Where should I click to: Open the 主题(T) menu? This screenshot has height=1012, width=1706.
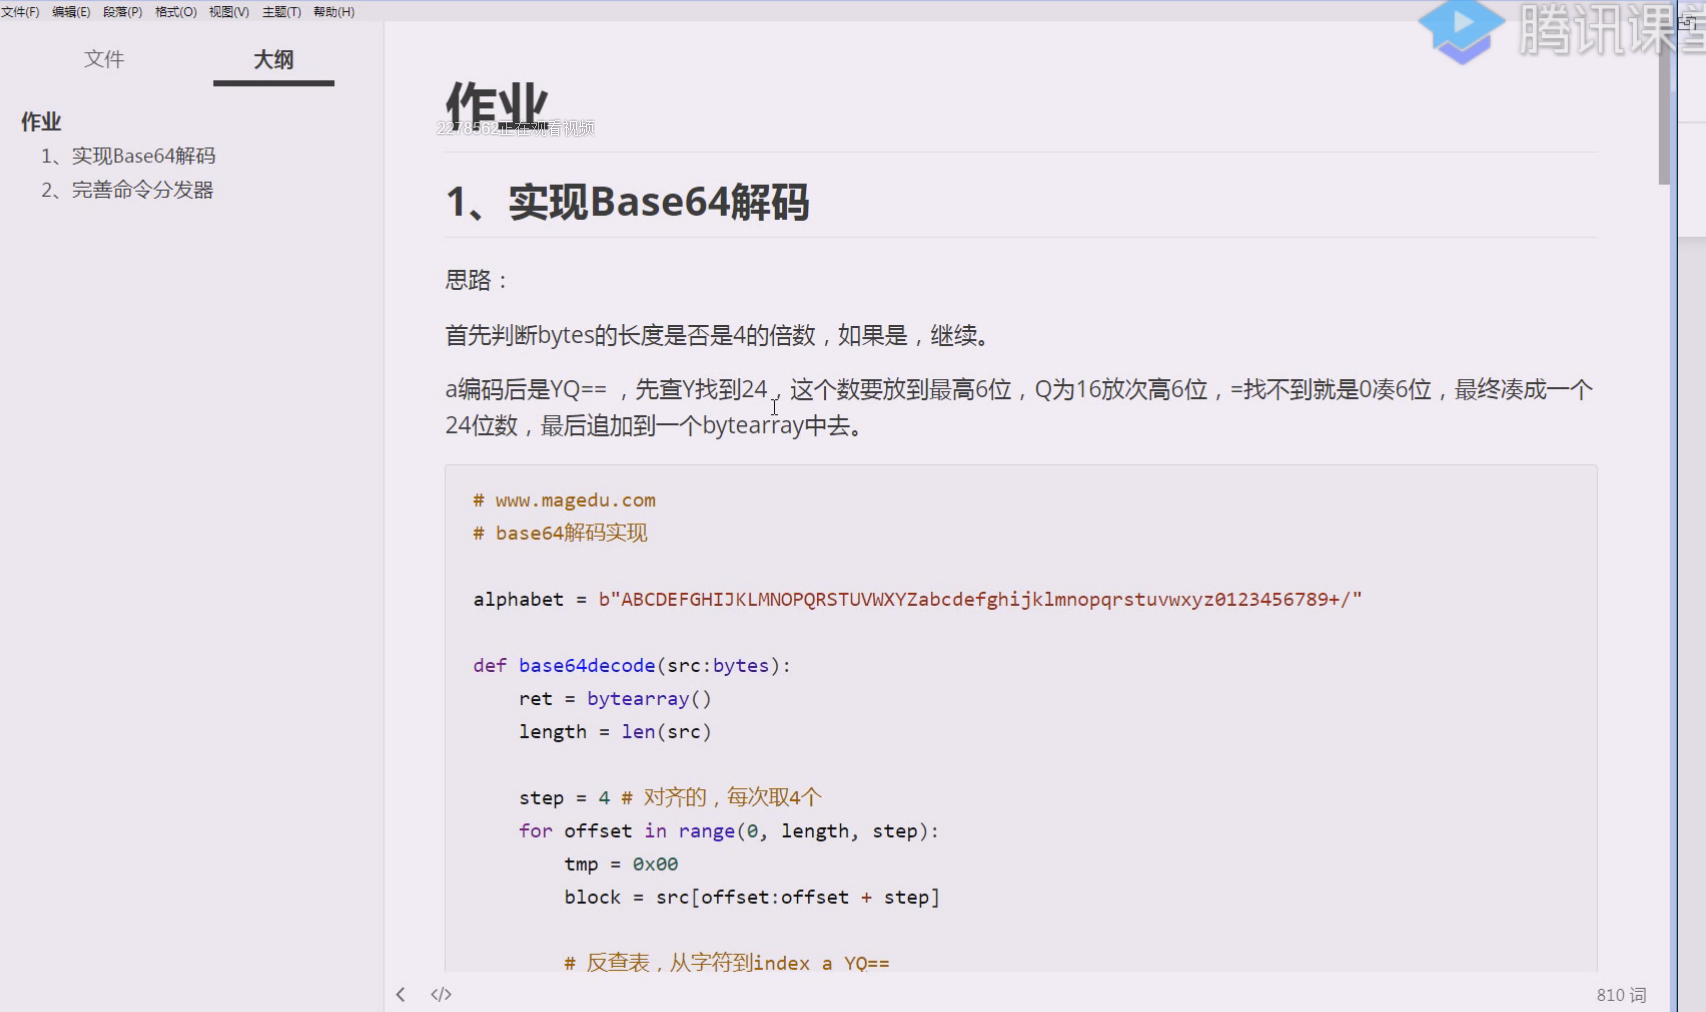(282, 12)
